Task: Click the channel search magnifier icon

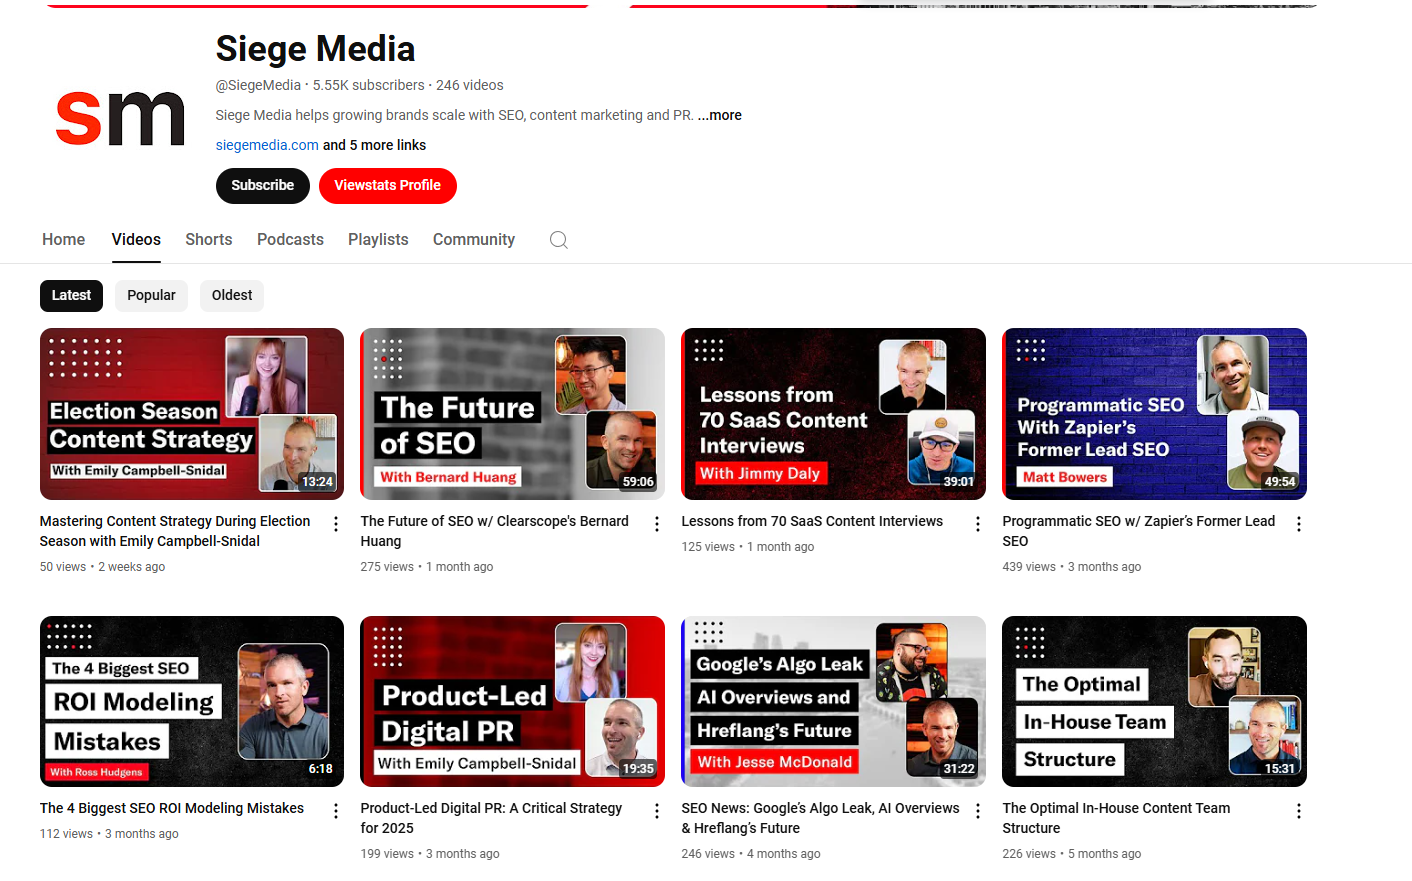Action: pos(559,240)
